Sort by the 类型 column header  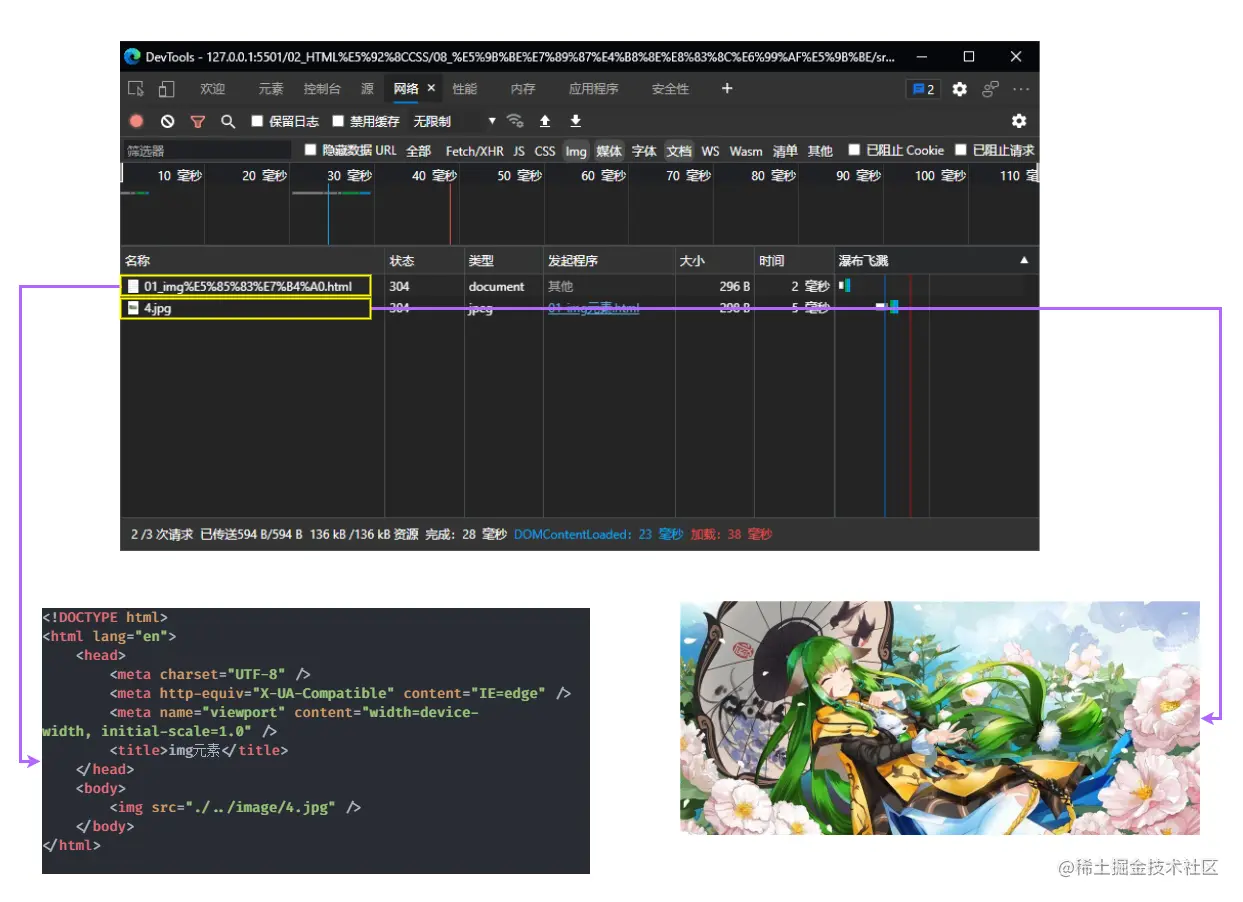point(504,261)
